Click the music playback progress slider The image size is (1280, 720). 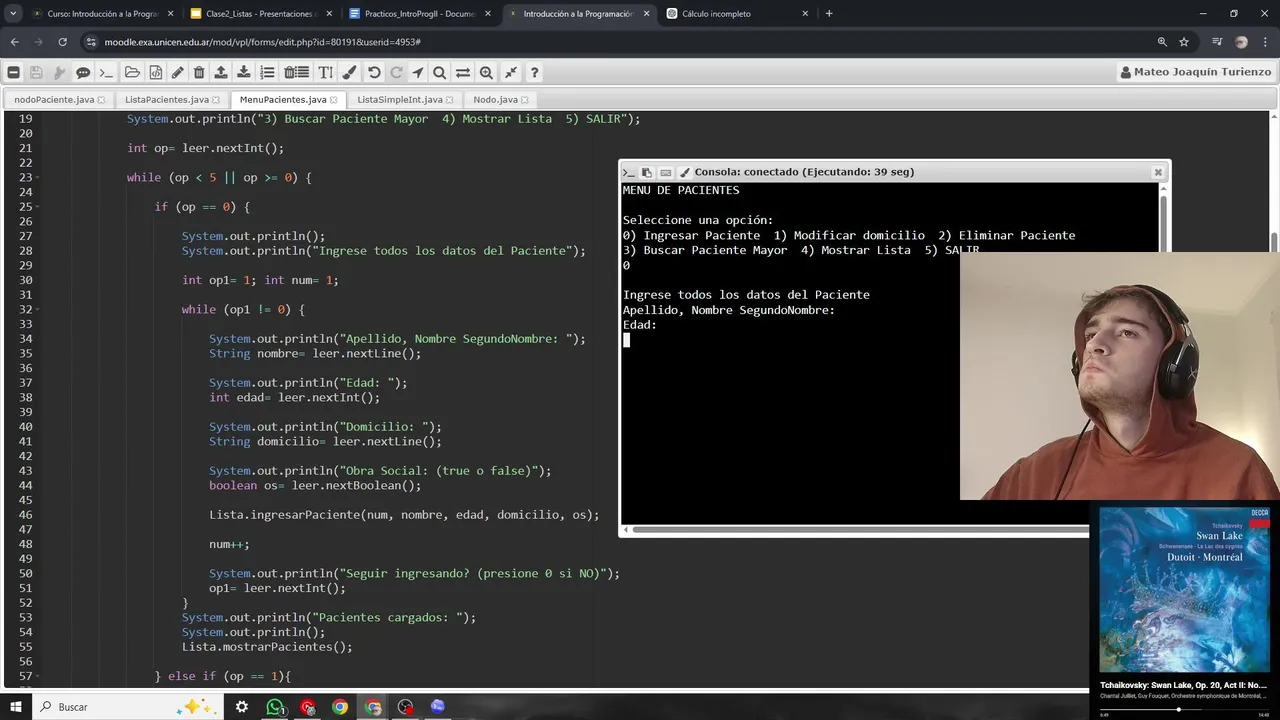[1184, 710]
